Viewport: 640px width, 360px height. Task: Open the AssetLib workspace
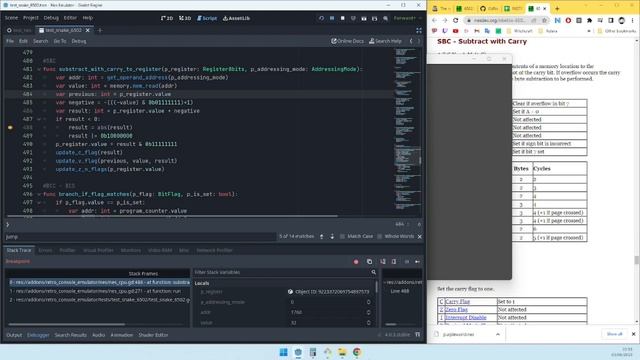(236, 18)
